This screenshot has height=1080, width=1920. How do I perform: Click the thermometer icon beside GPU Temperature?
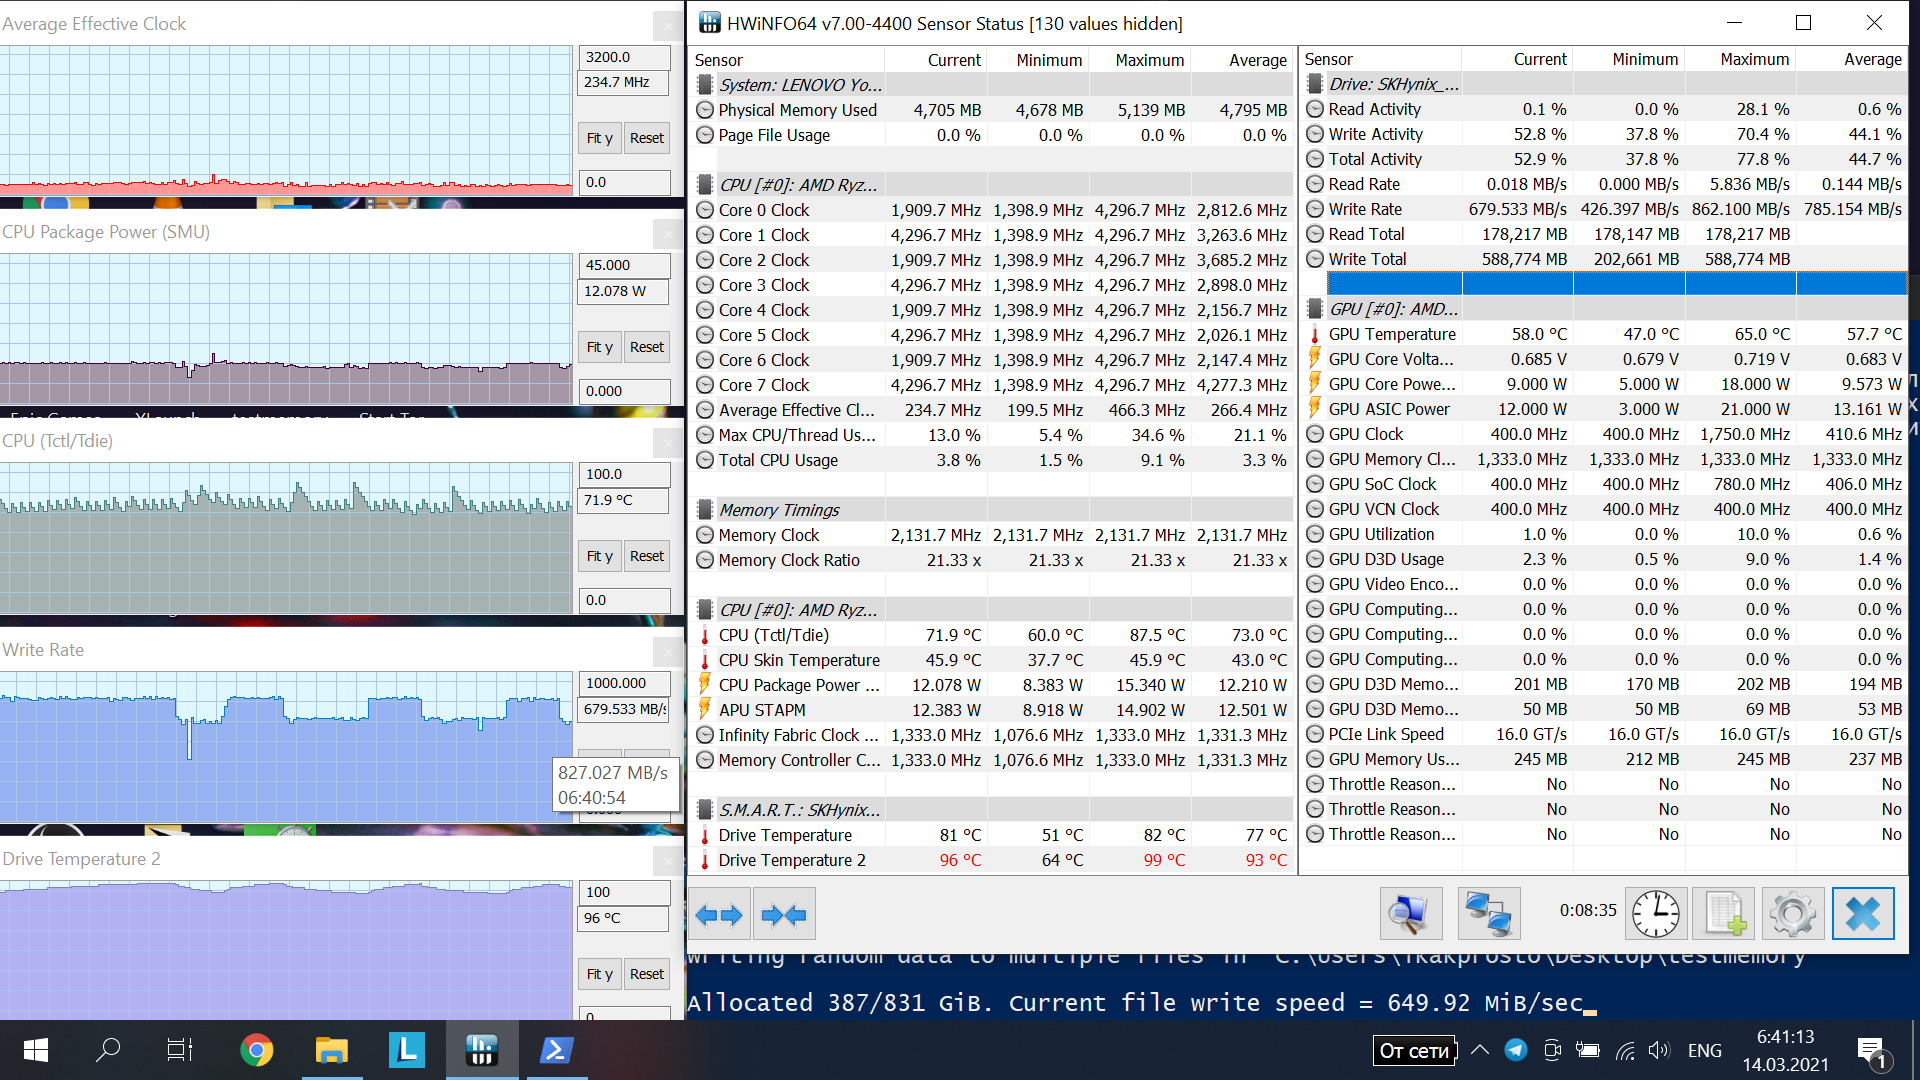click(1315, 334)
